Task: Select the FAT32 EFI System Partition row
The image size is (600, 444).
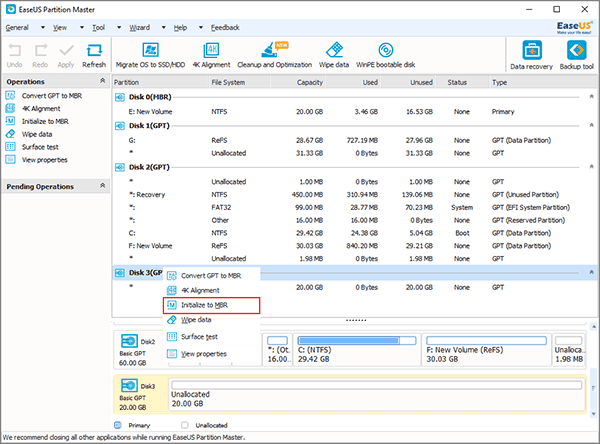Action: point(352,207)
